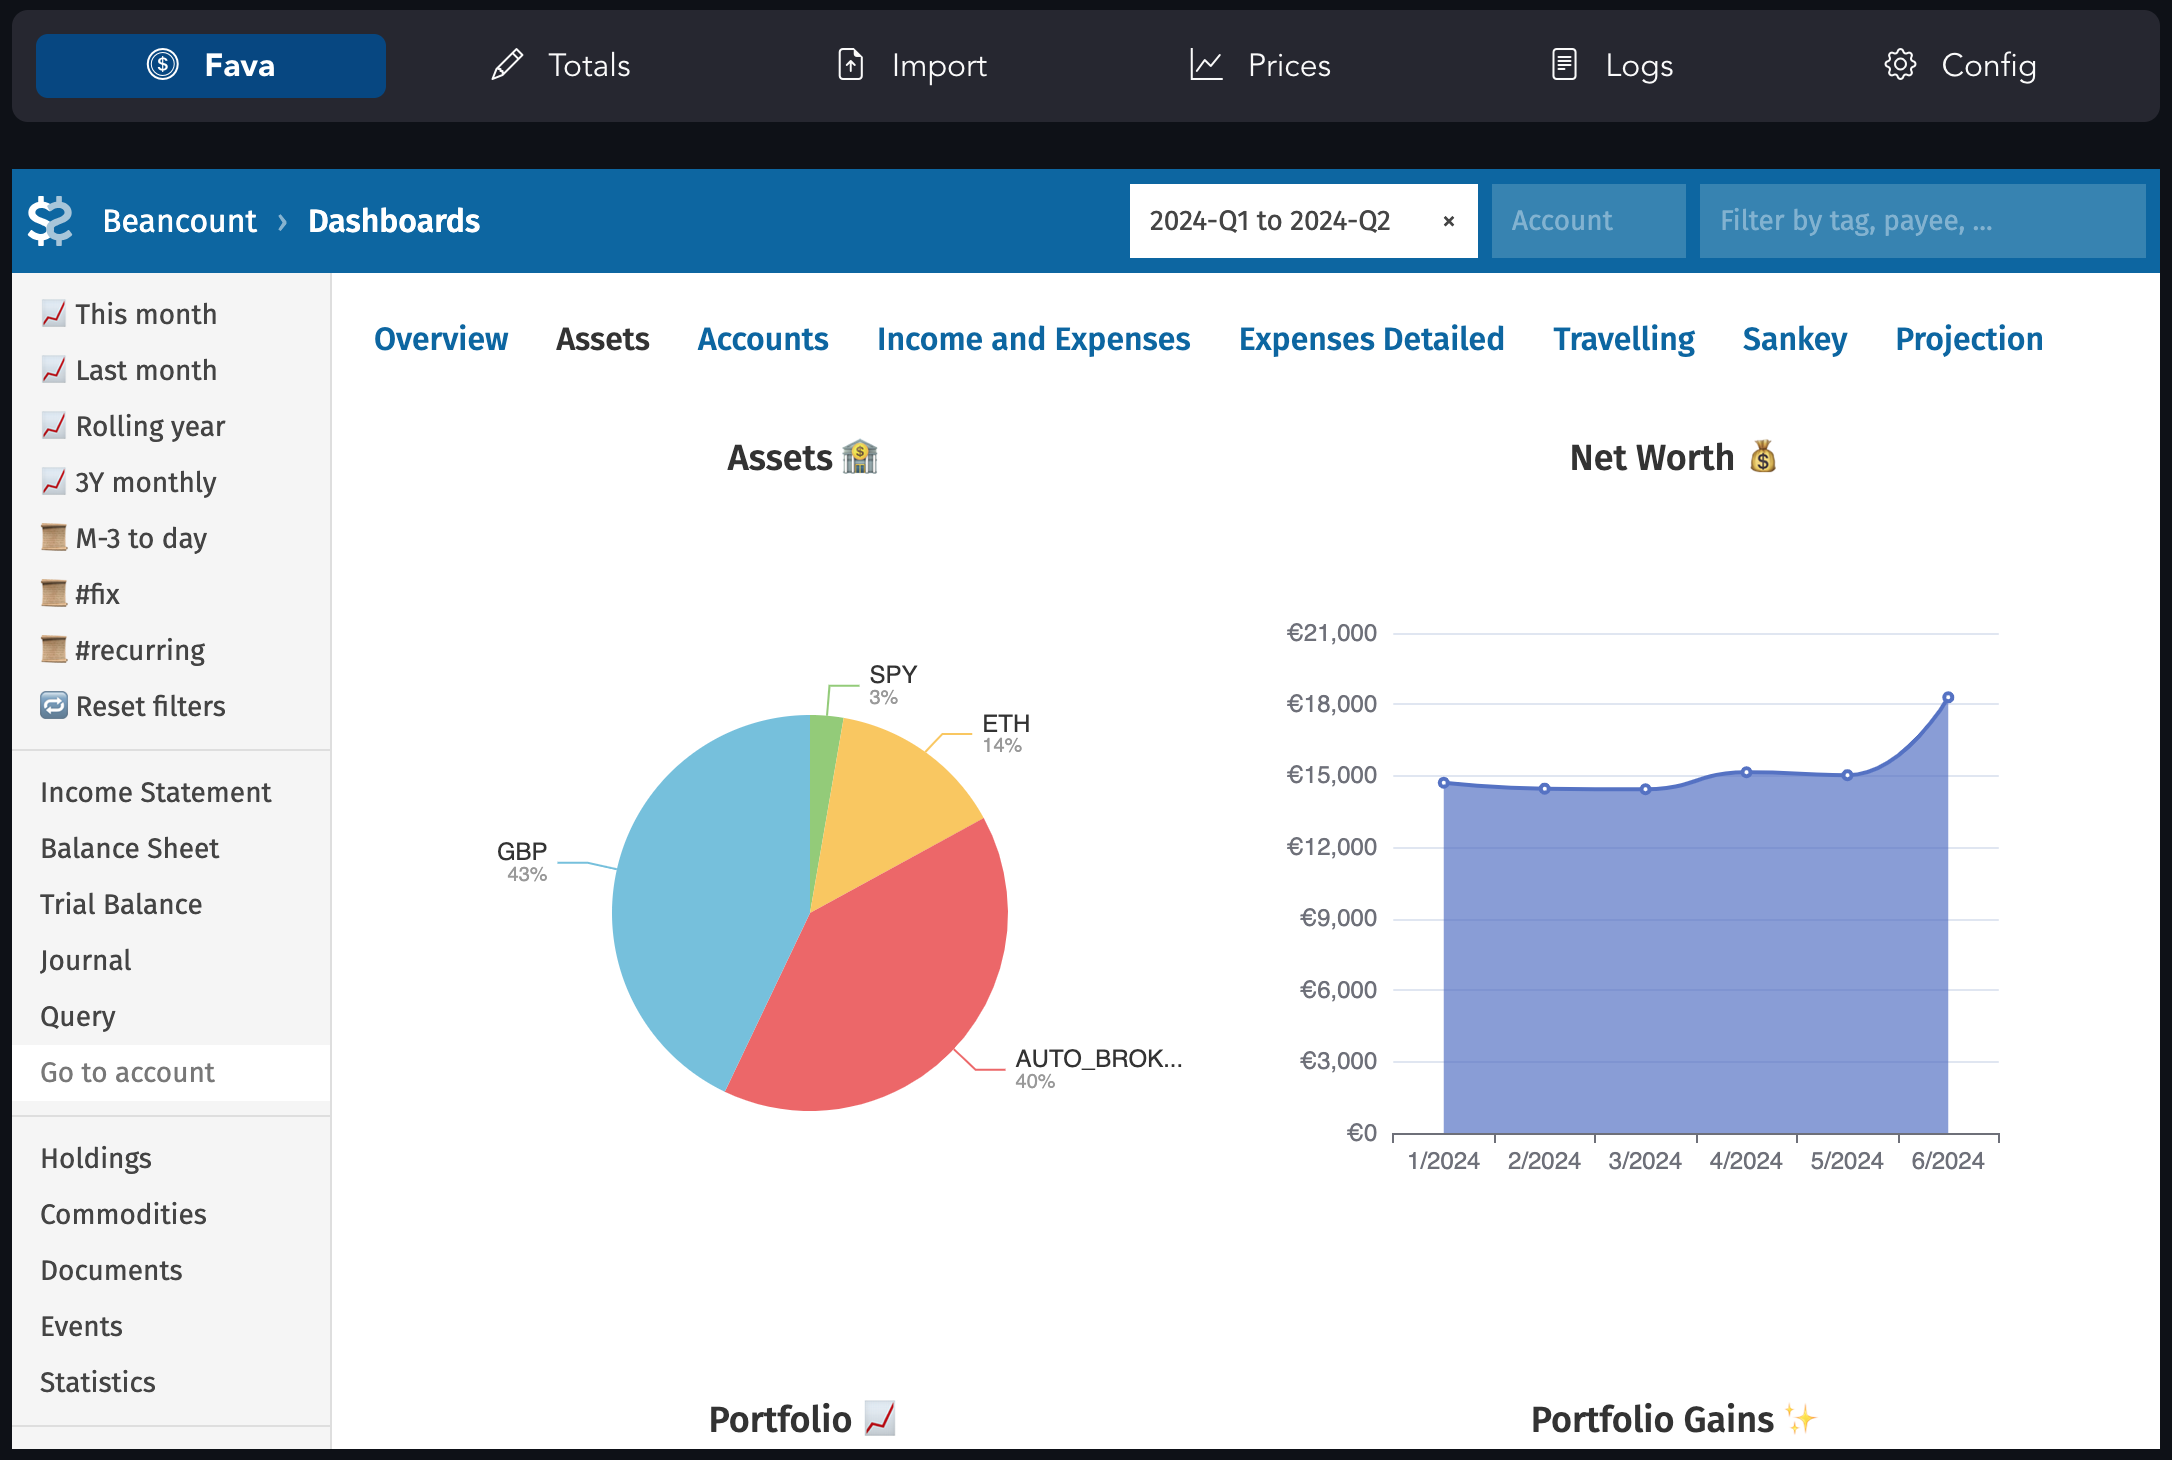Click the Fava dollar coin icon
Screen dimensions: 2172x1460
(x=163, y=66)
